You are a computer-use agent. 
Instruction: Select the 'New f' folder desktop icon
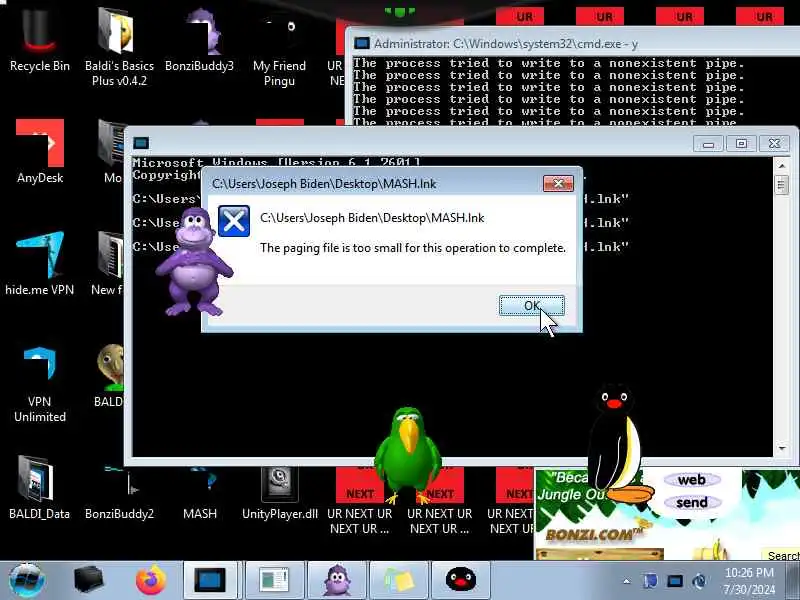[x=109, y=263]
